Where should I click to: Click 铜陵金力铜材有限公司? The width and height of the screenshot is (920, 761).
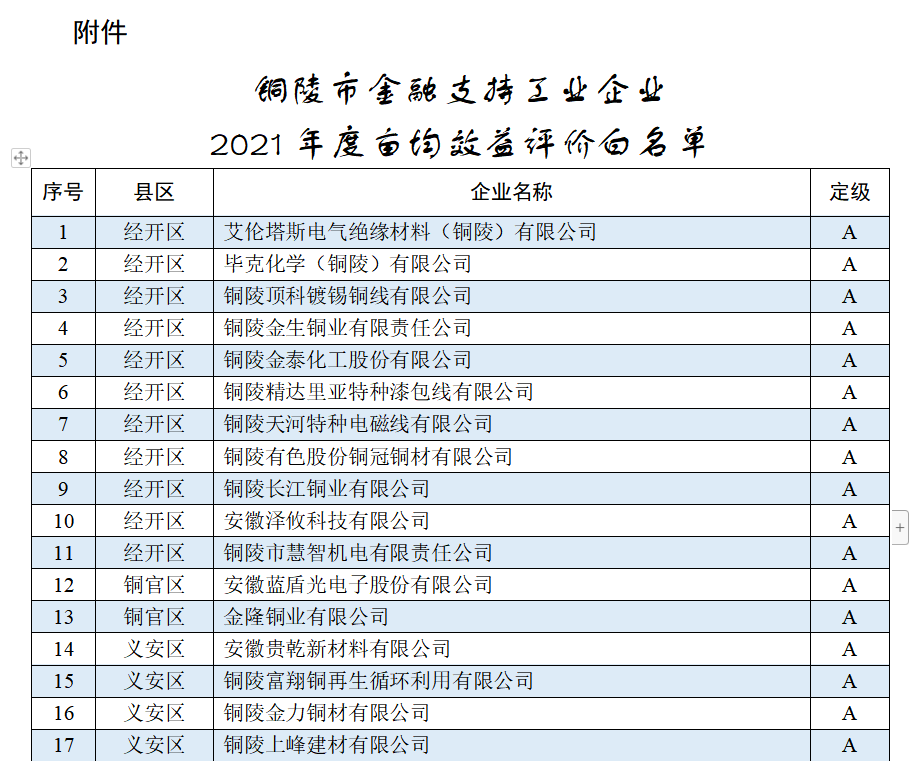(x=326, y=713)
